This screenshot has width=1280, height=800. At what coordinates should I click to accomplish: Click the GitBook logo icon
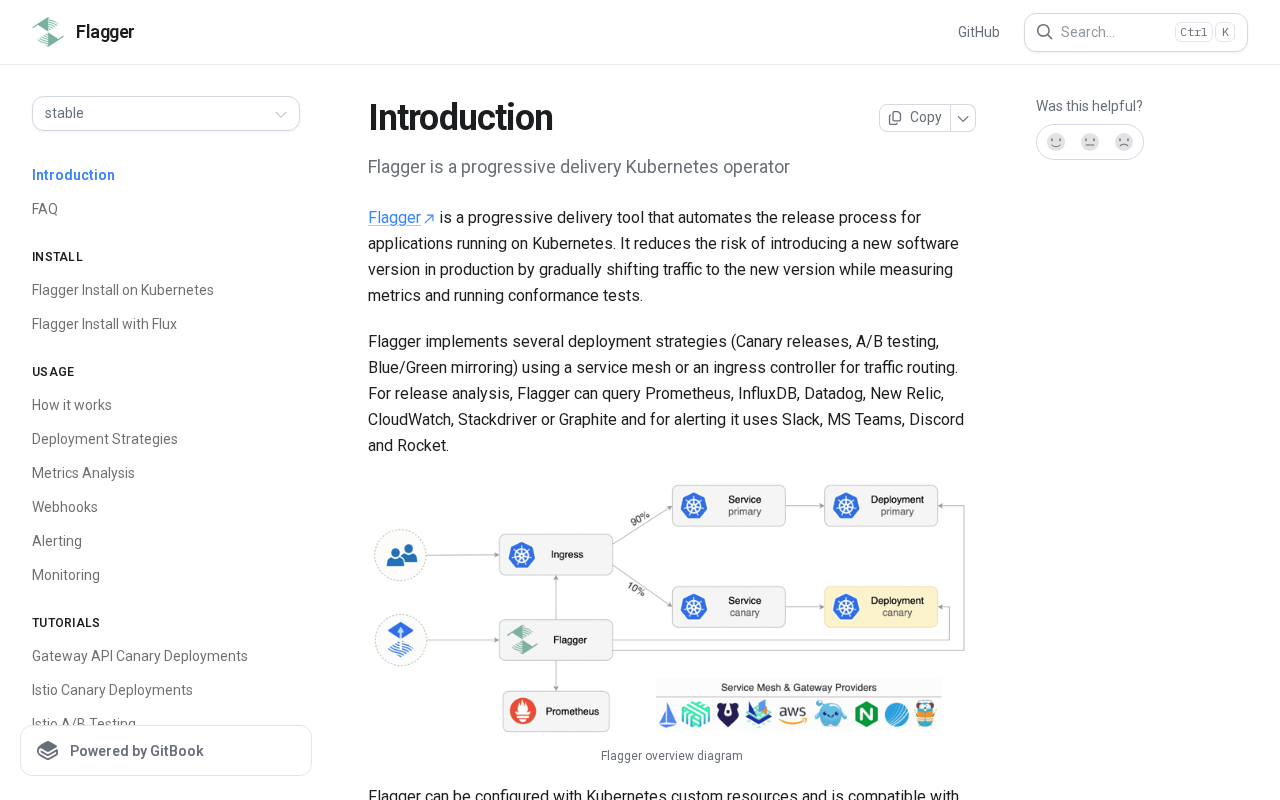(x=48, y=751)
